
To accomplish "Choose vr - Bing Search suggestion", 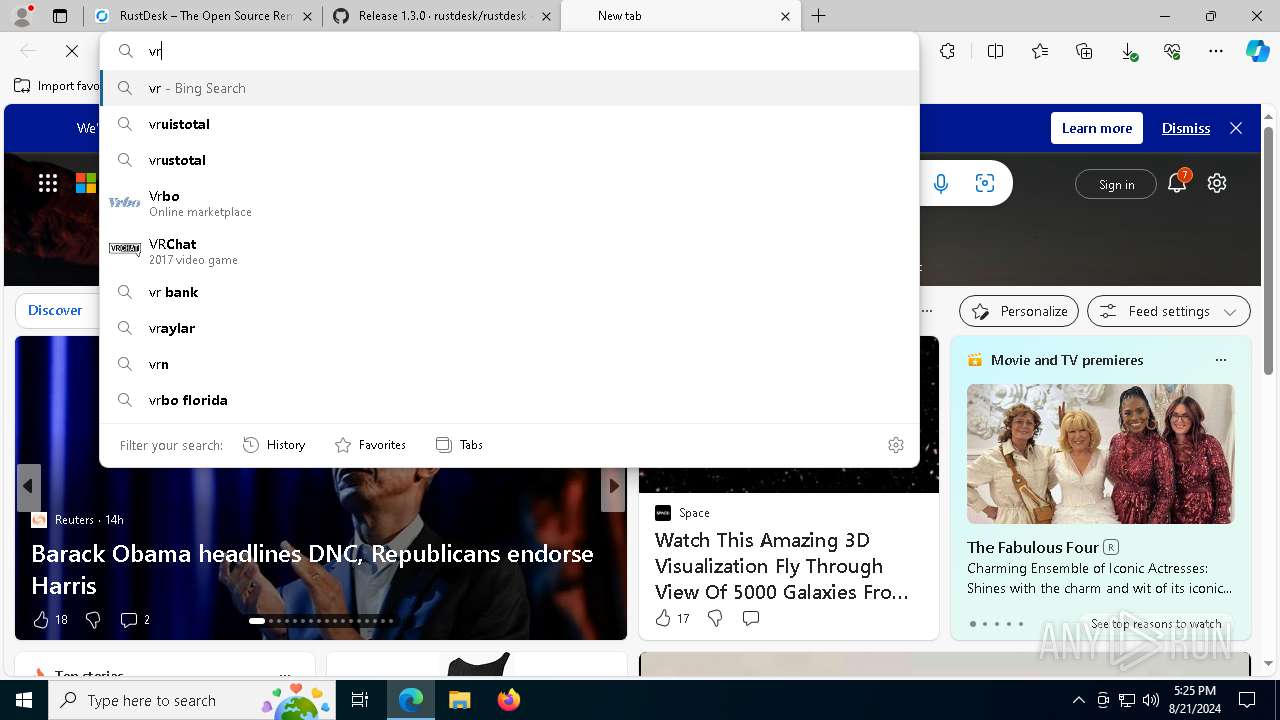I will click(x=509, y=88).
